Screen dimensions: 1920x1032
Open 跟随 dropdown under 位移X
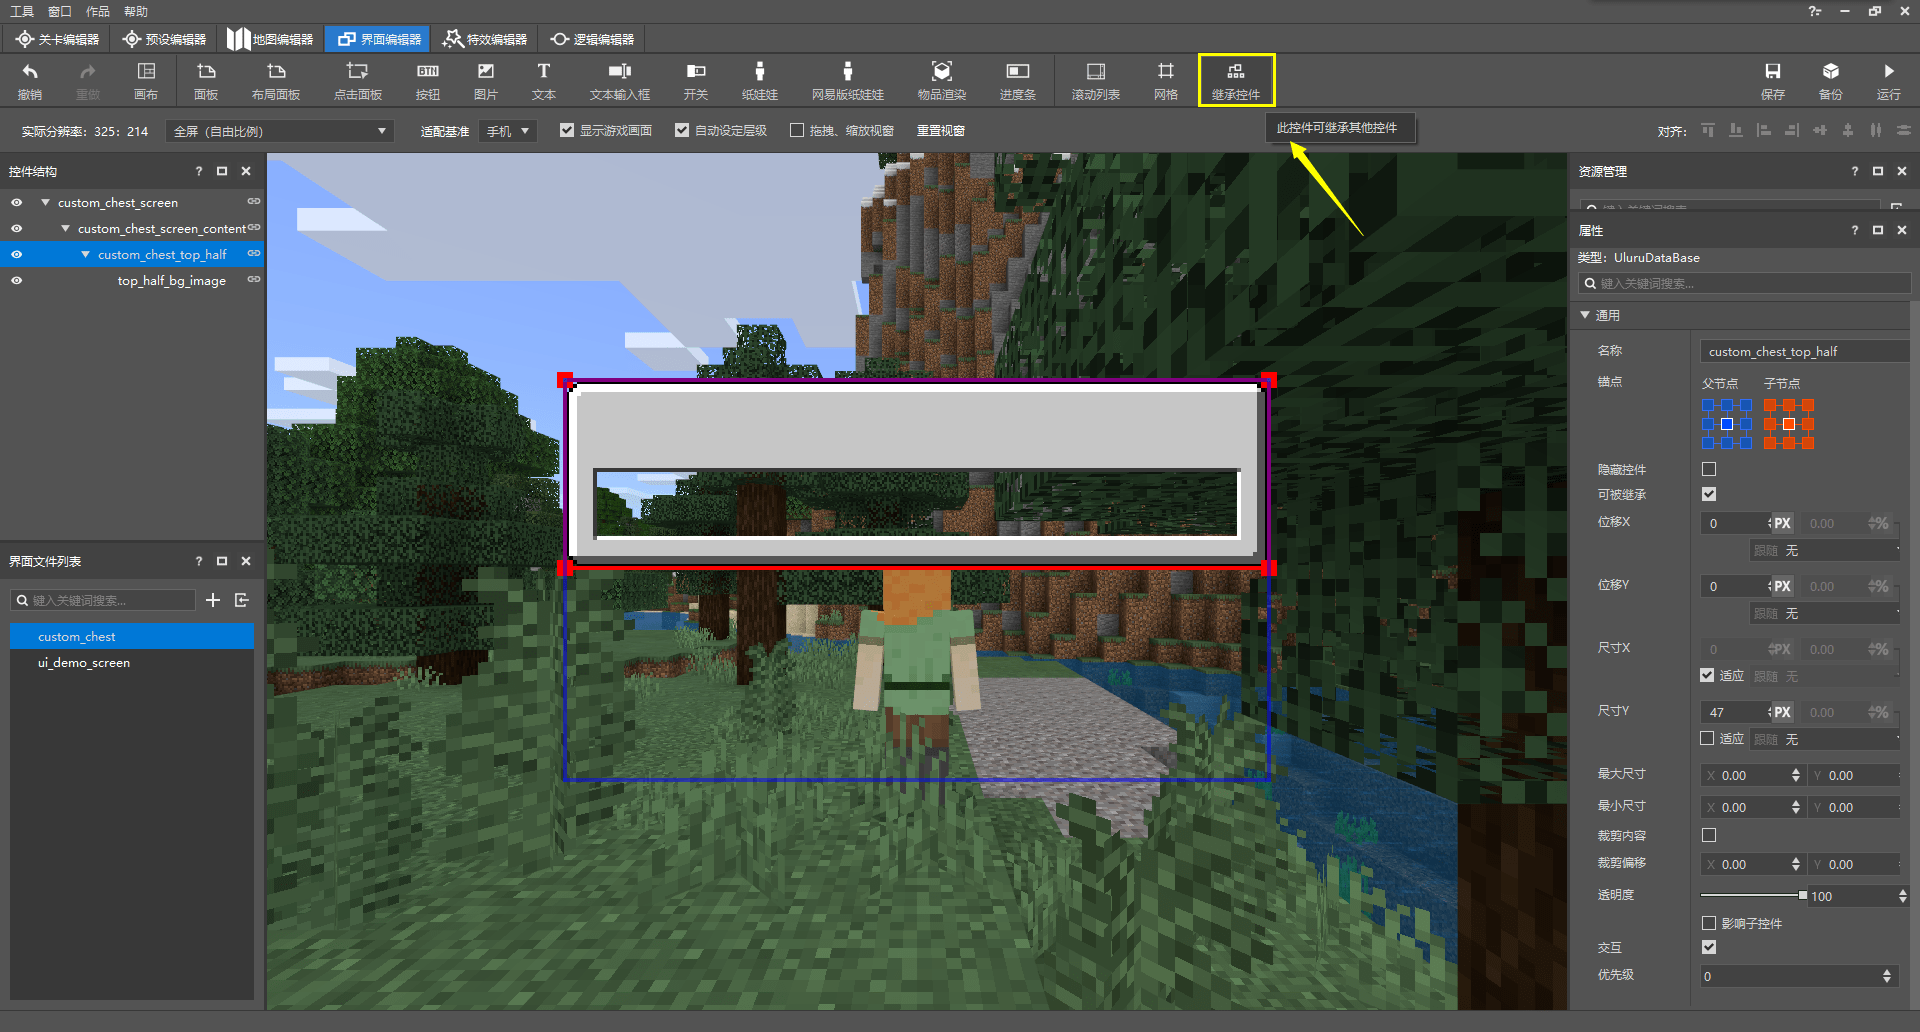[x=1825, y=550]
